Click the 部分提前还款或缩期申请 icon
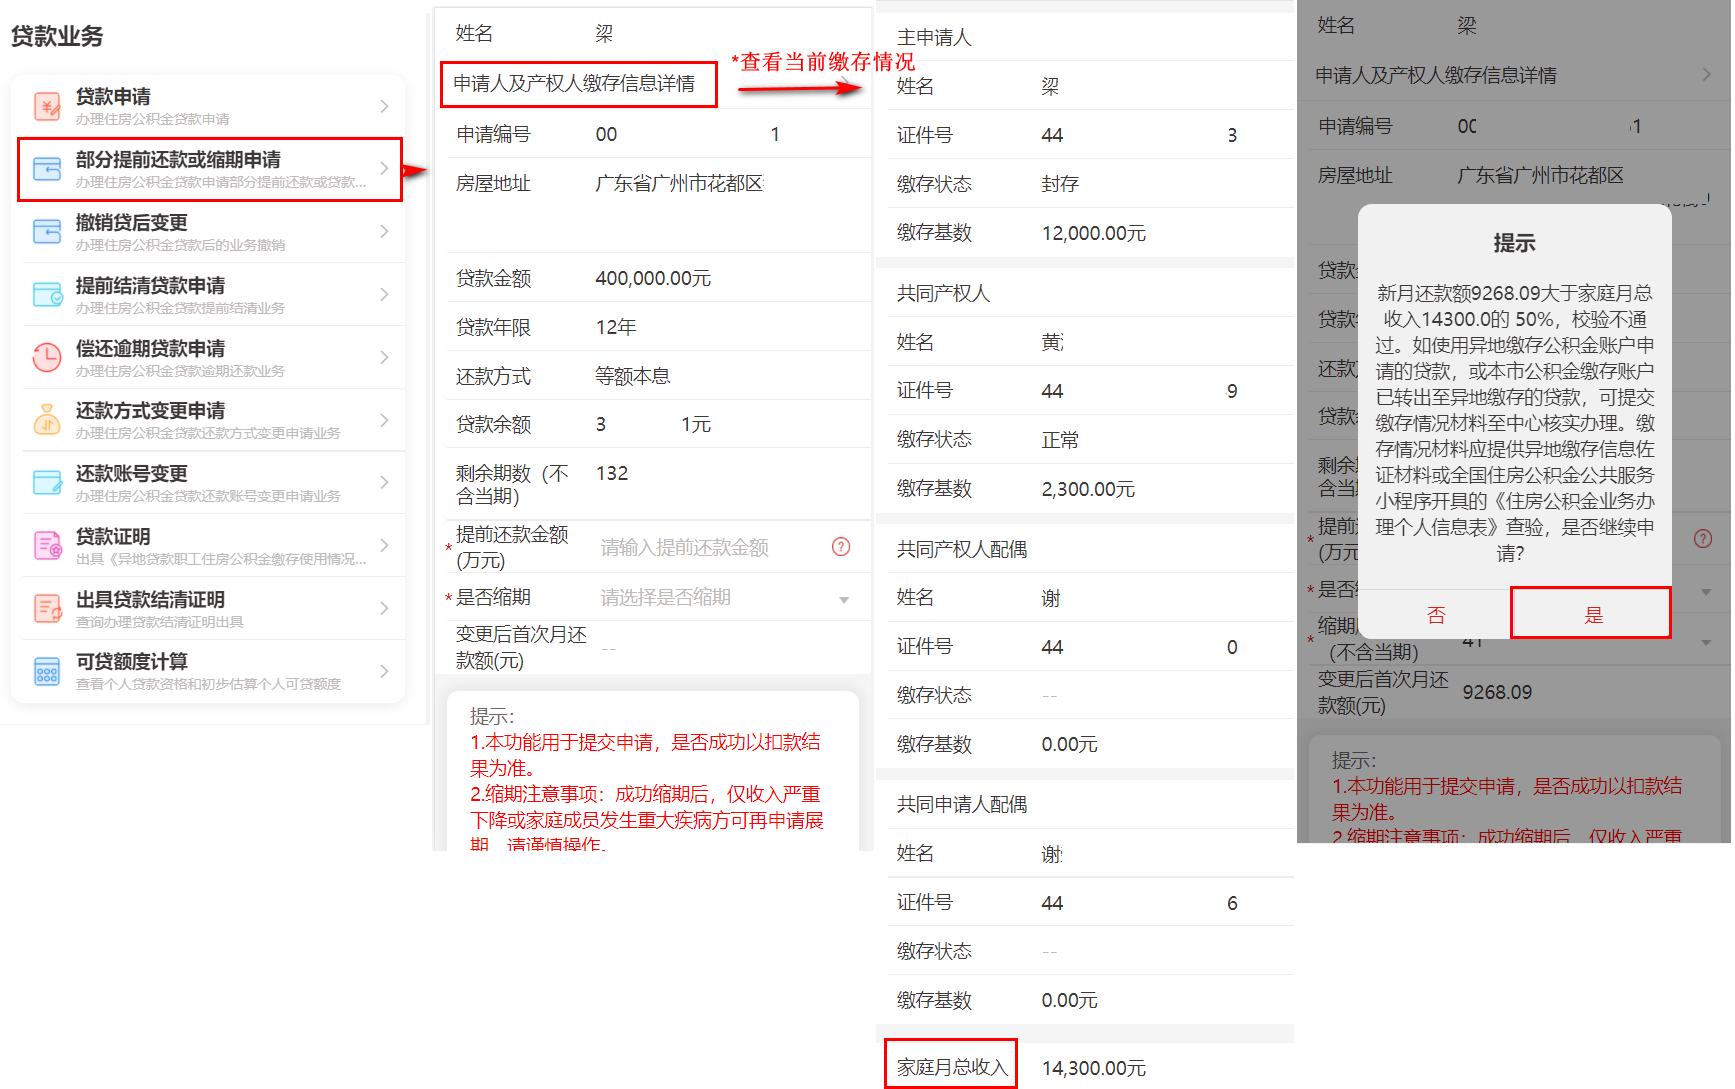Viewport: 1735px width, 1089px height. [x=47, y=169]
